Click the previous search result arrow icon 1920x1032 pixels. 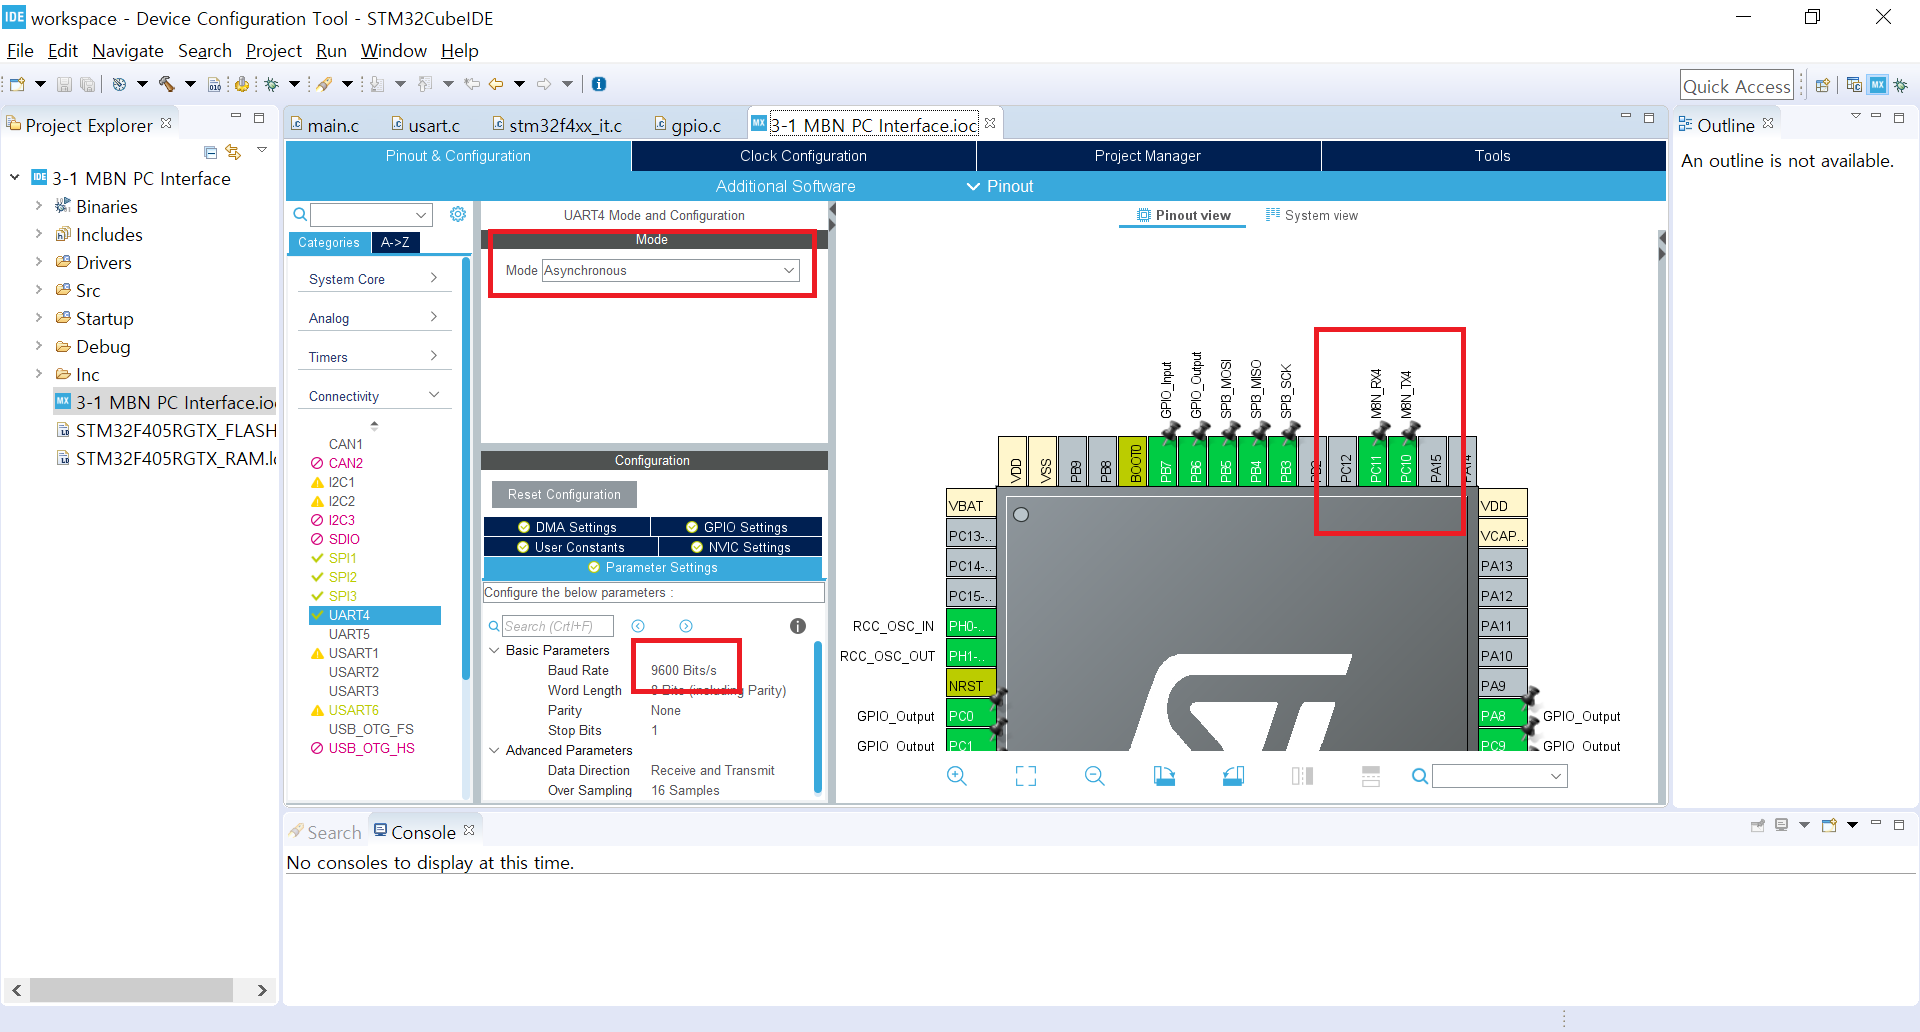pos(638,626)
